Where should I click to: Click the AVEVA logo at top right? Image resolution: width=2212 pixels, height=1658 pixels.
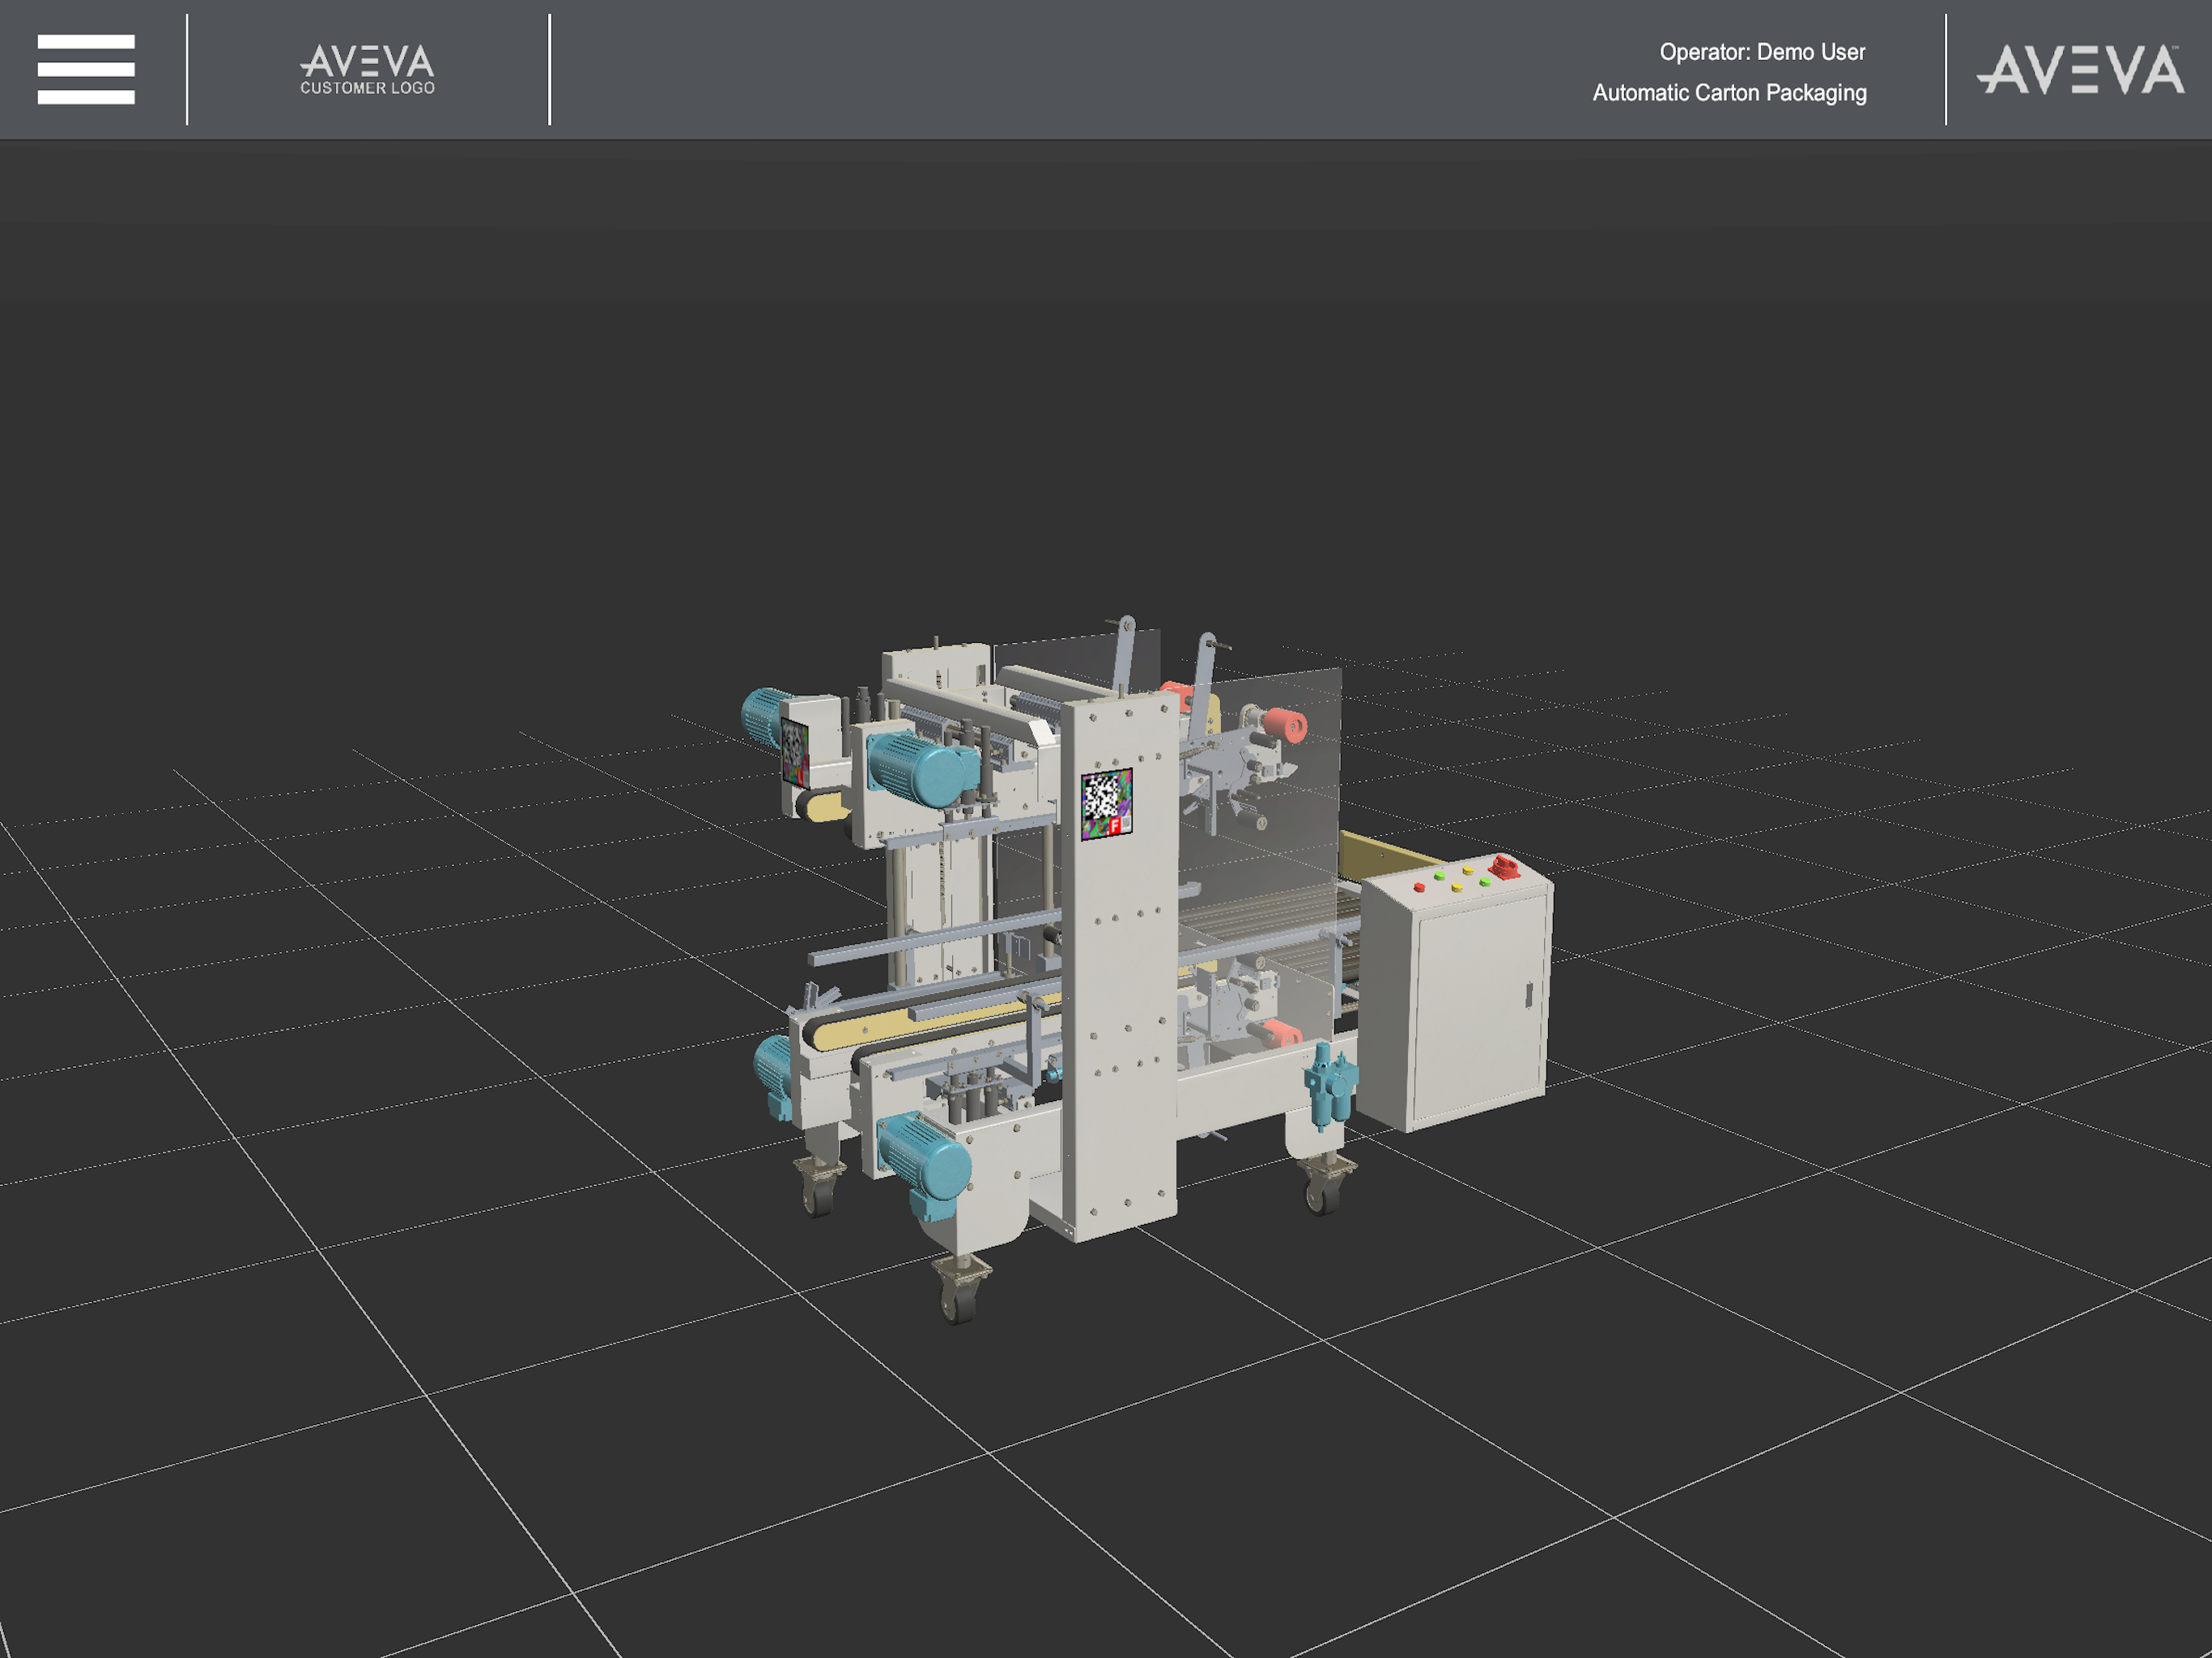pyautogui.click(x=2080, y=70)
